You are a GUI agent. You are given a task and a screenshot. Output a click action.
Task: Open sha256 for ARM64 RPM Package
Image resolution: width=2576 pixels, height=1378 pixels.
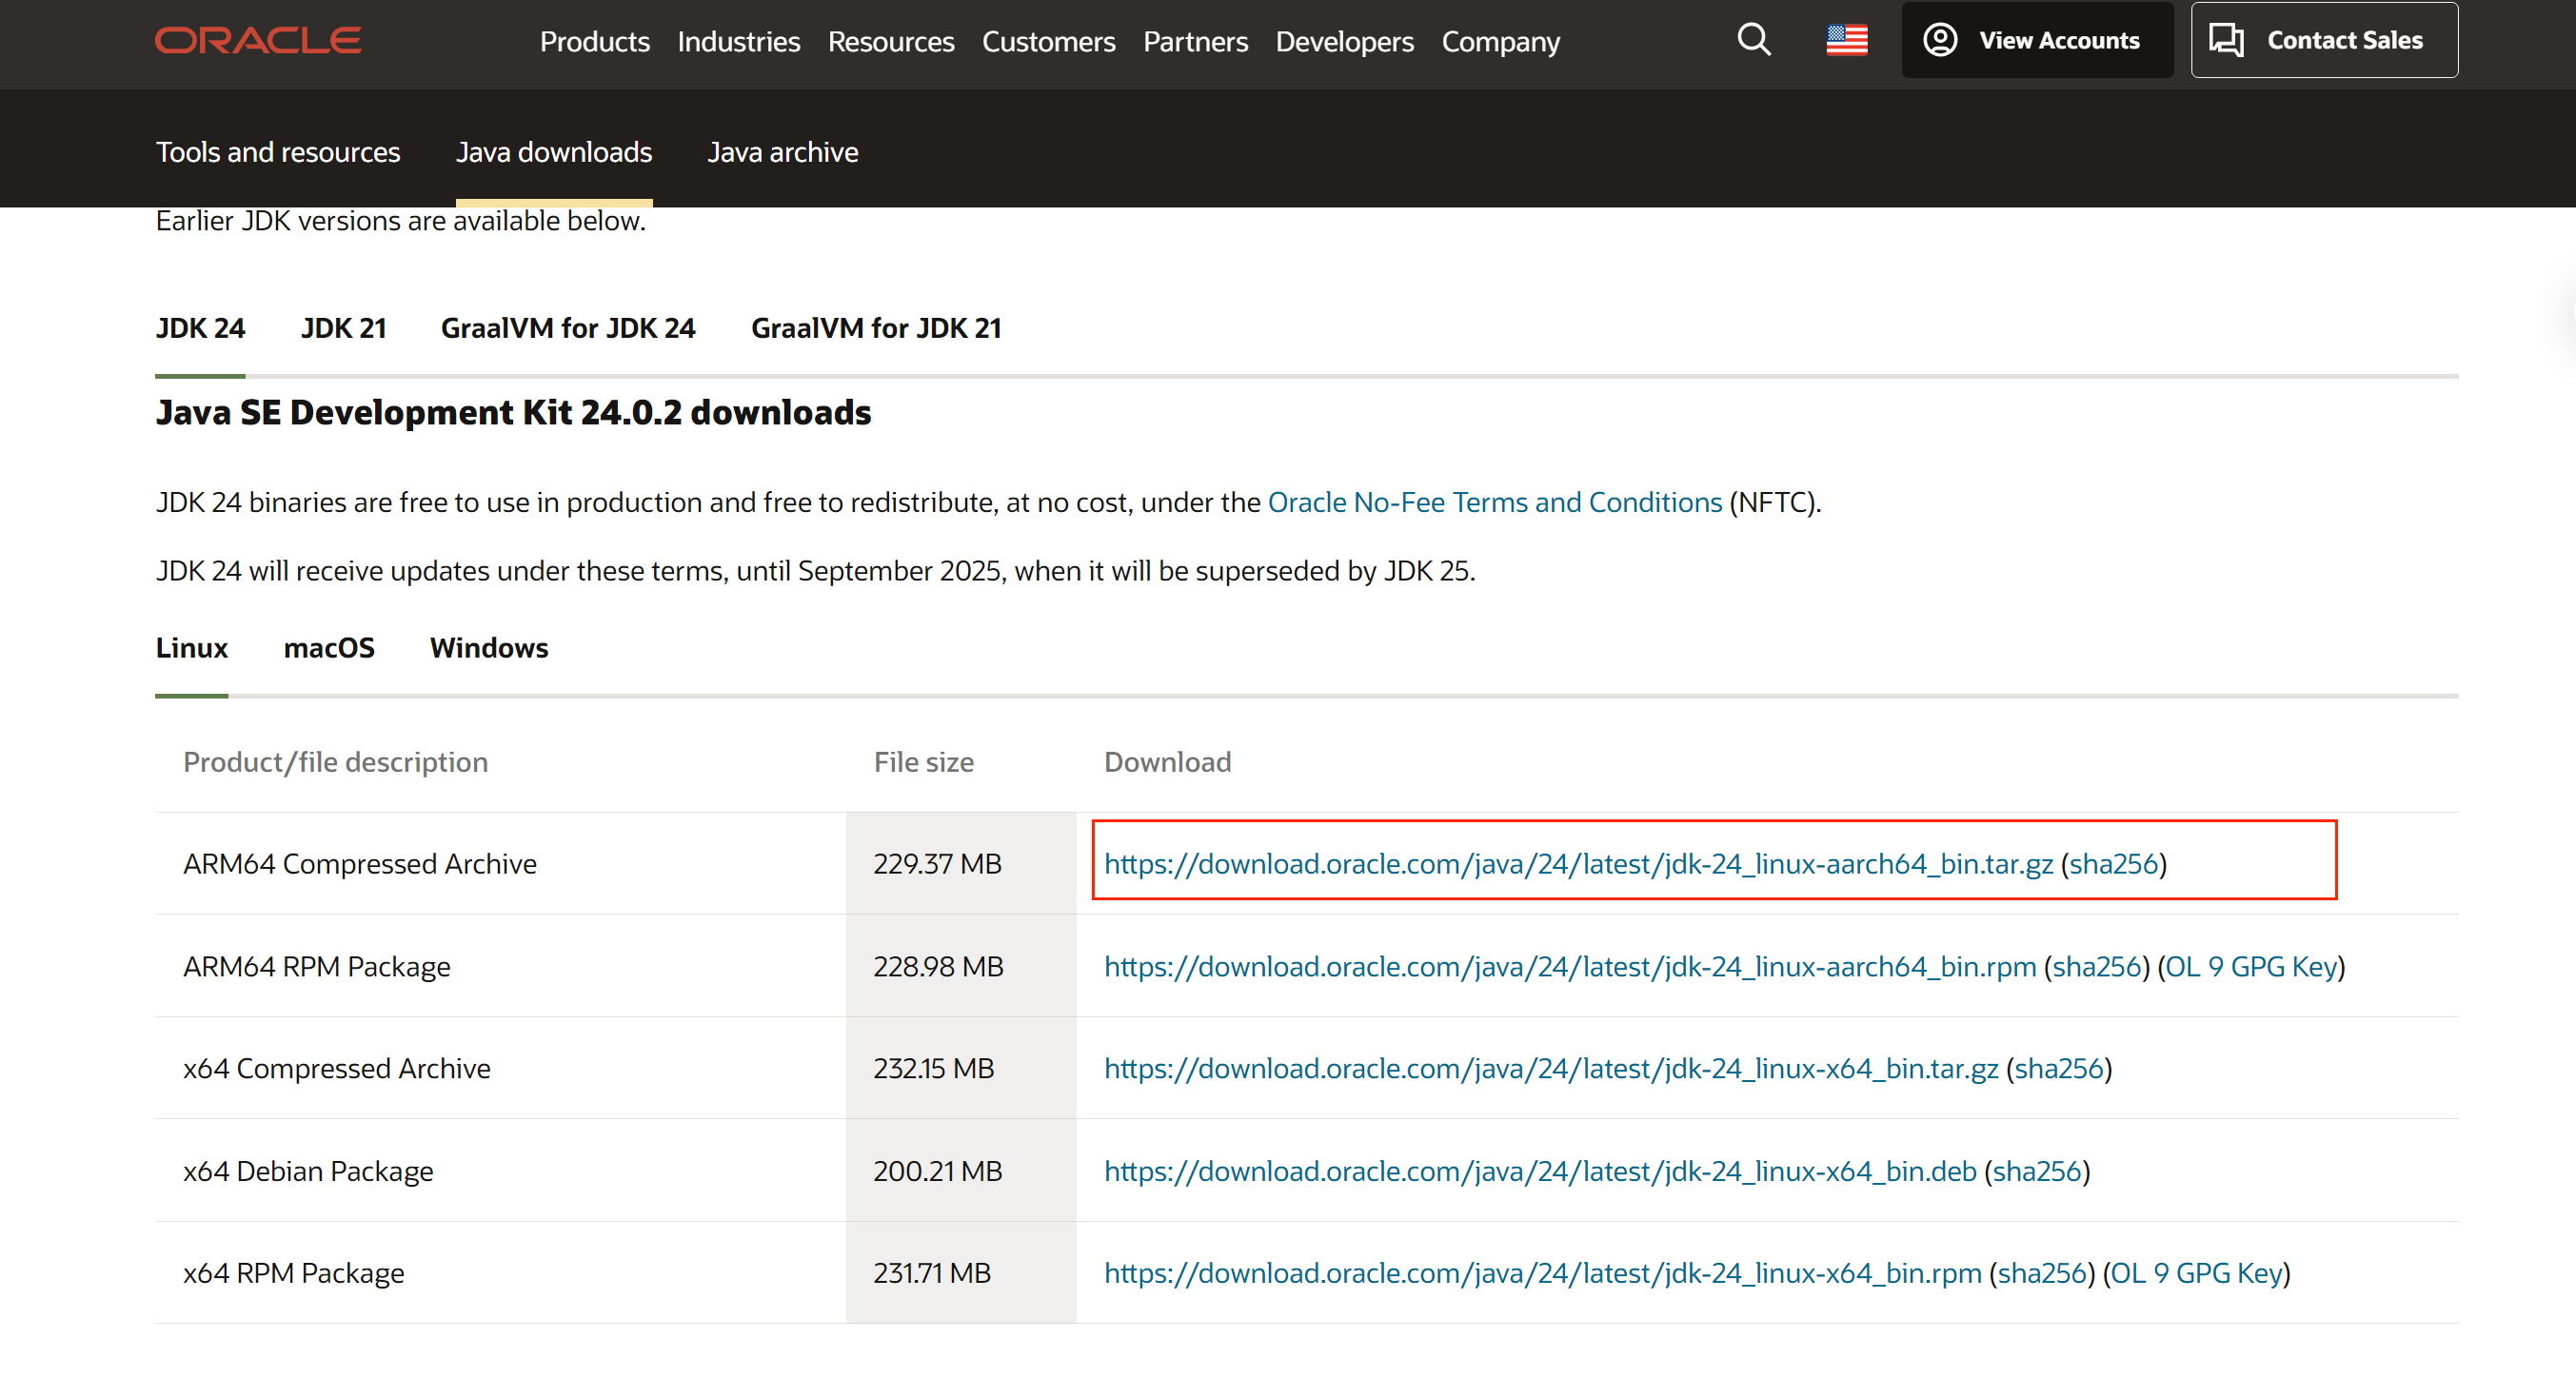[x=2096, y=967]
